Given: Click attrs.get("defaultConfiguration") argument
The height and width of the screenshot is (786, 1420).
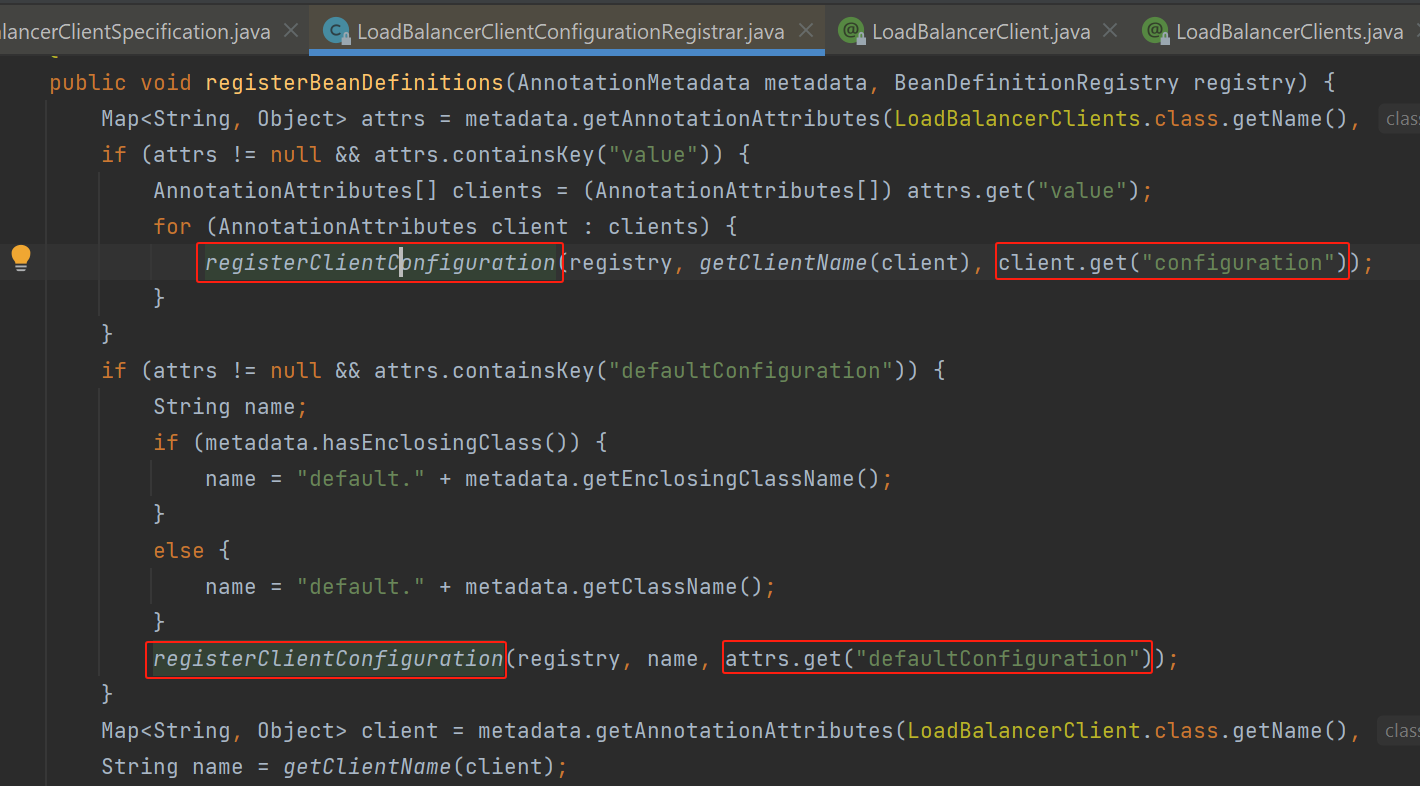Looking at the screenshot, I should [938, 658].
